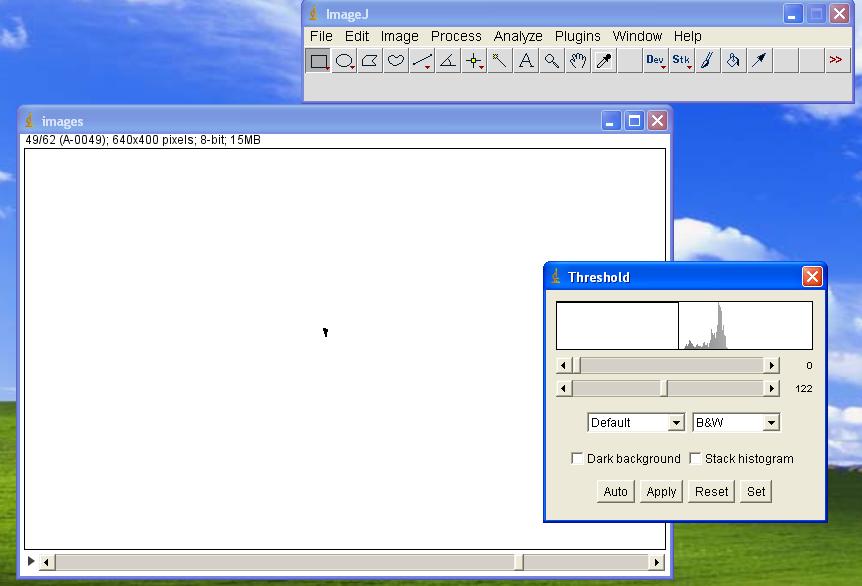Click the maximum threshold slider thumb
The image size is (862, 586).
pos(664,388)
